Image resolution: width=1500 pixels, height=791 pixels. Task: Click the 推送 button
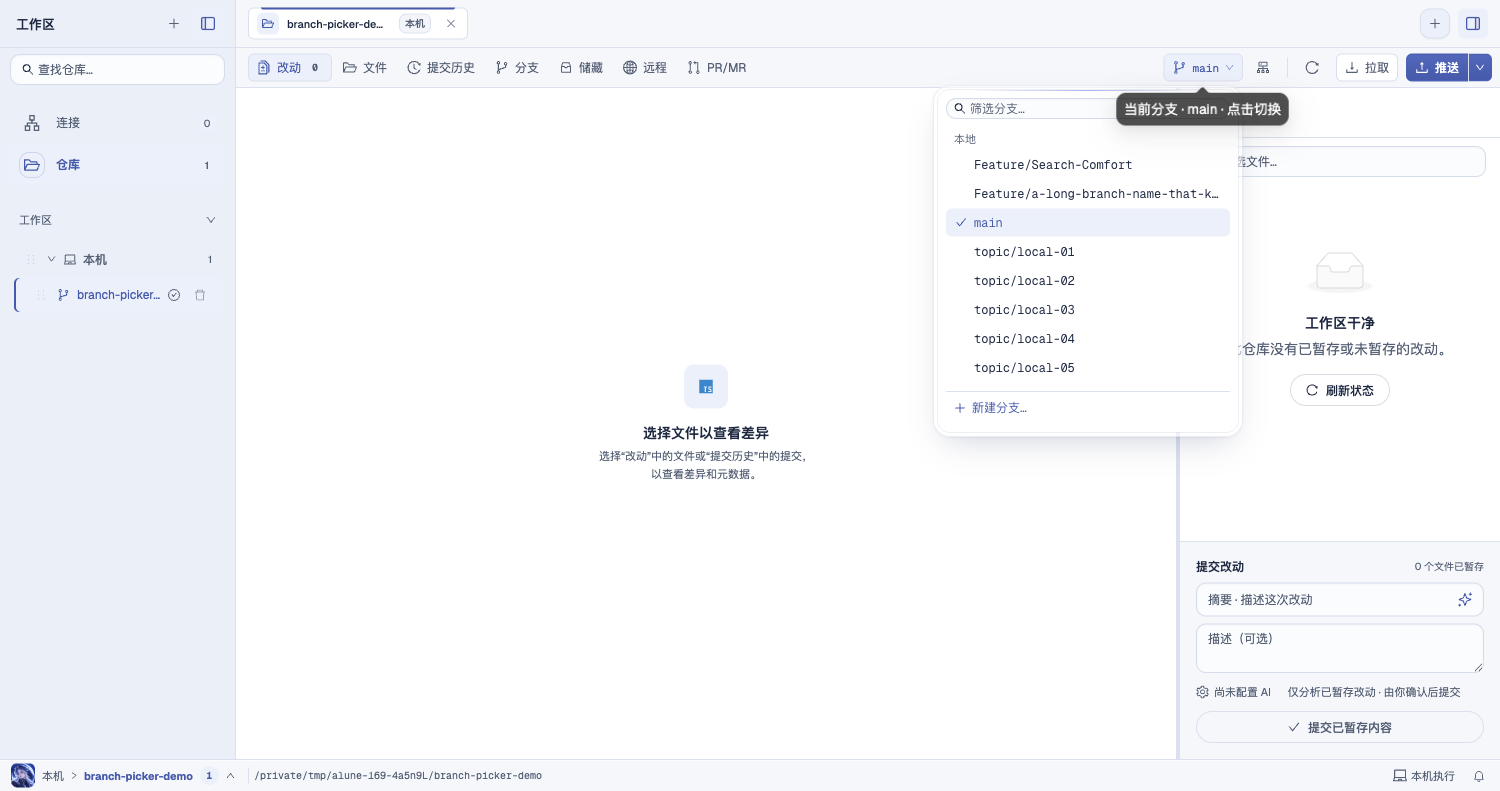pyautogui.click(x=1437, y=68)
